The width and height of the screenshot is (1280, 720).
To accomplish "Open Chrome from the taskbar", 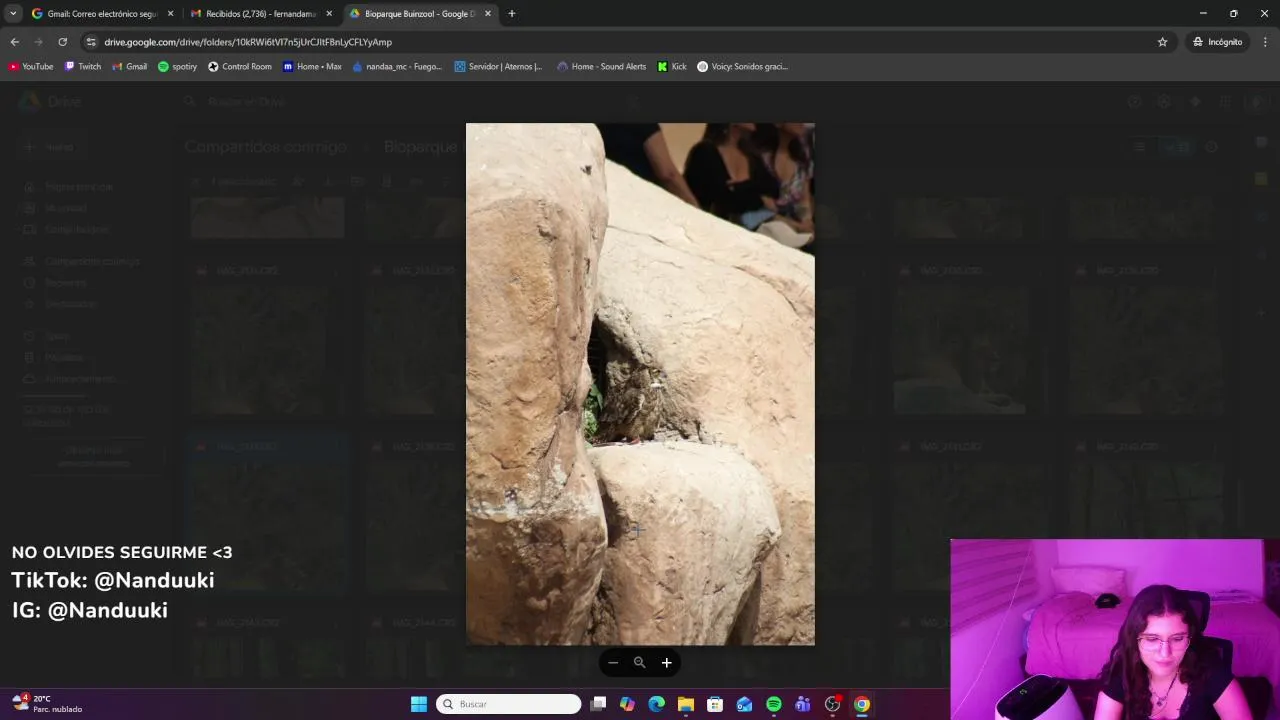I will [x=862, y=704].
